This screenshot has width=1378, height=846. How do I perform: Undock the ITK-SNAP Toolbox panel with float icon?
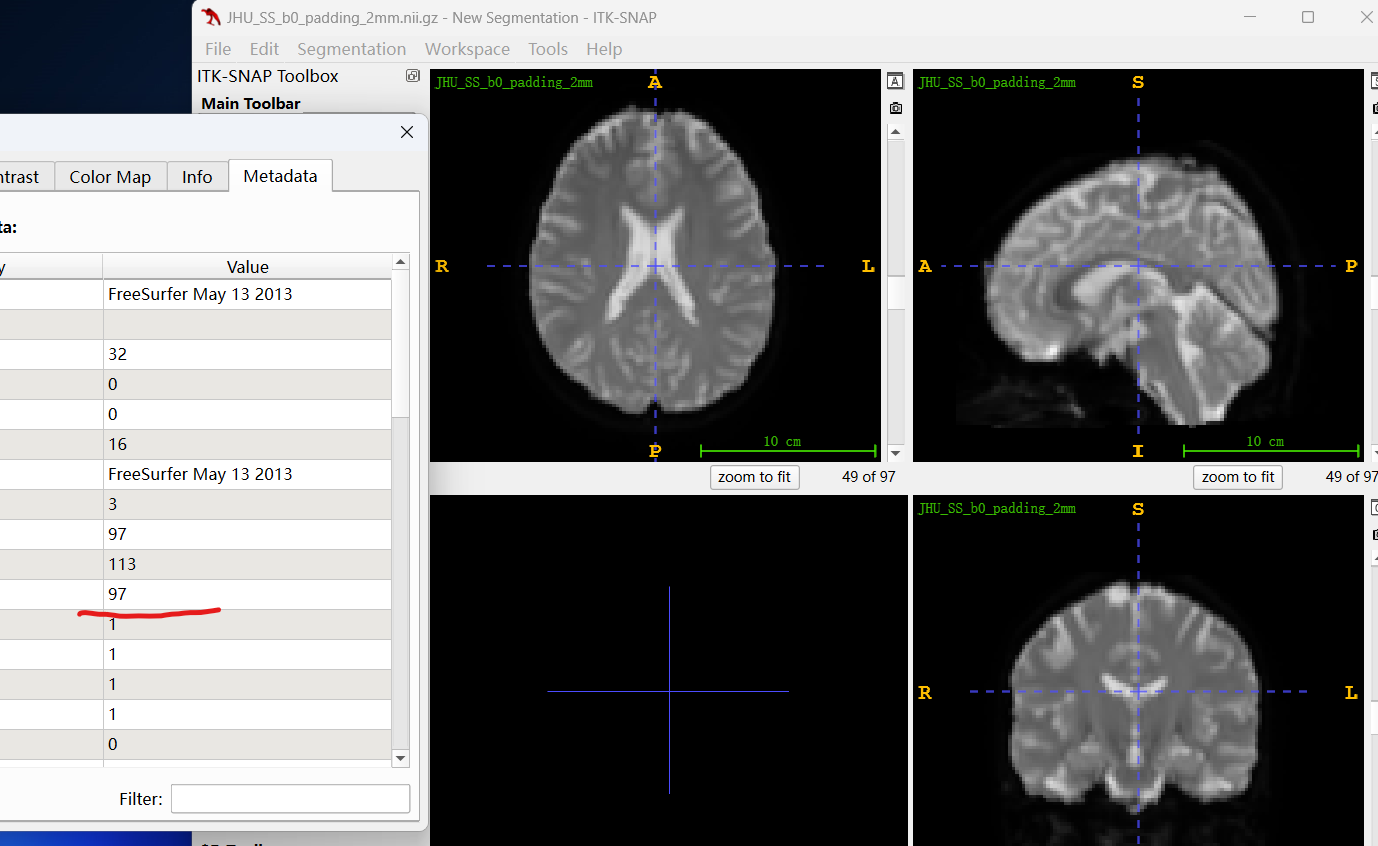point(412,76)
